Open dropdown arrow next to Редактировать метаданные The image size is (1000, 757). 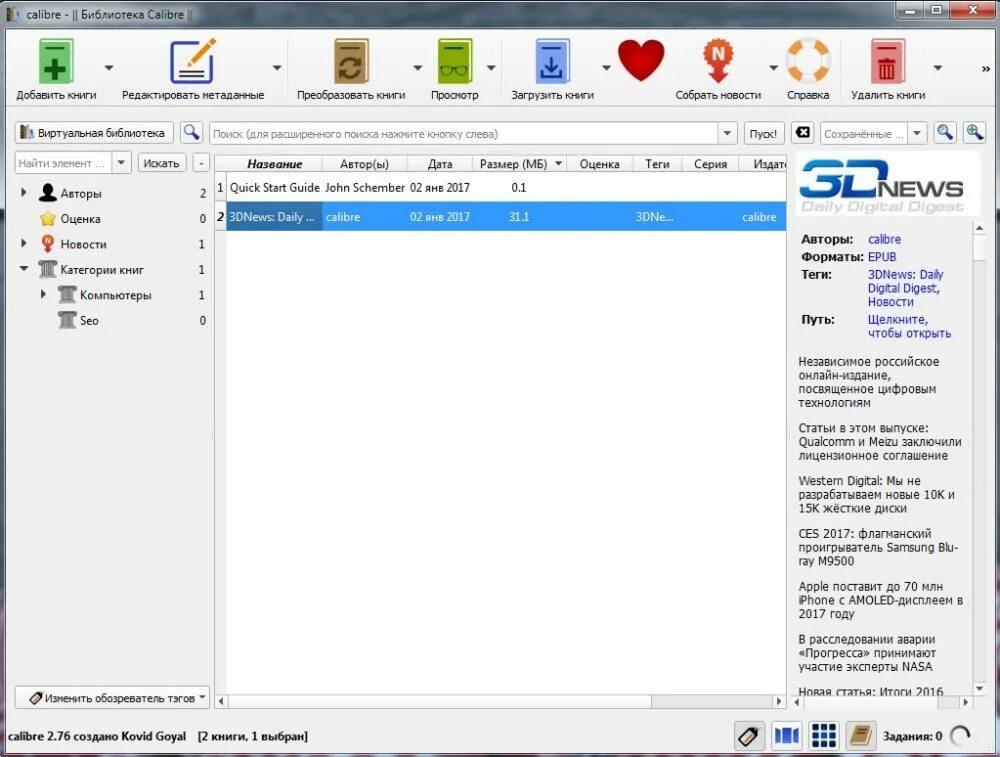pyautogui.click(x=277, y=68)
